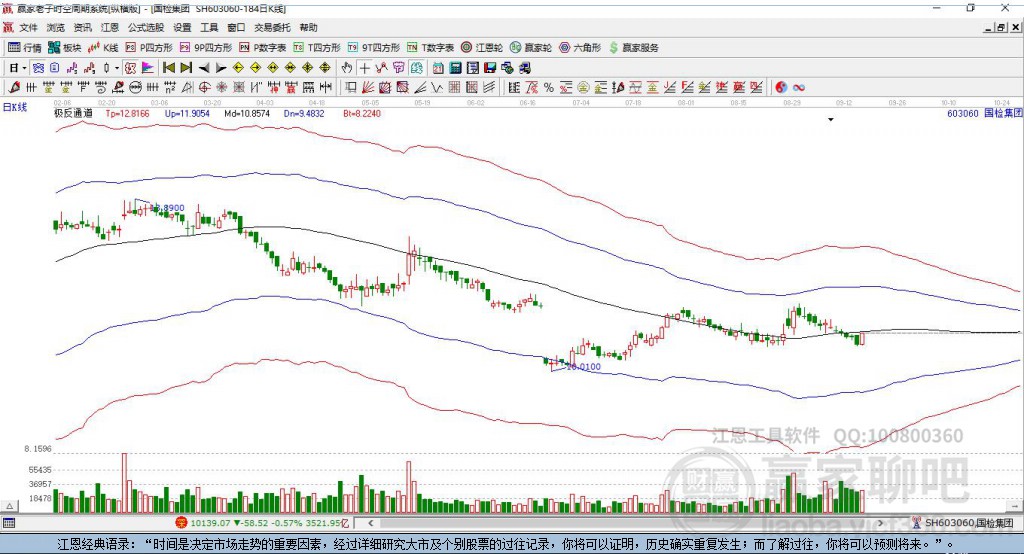Image resolution: width=1024 pixels, height=554 pixels.
Task: Click the Tp=12.8166 indicator value
Action: 127,114
